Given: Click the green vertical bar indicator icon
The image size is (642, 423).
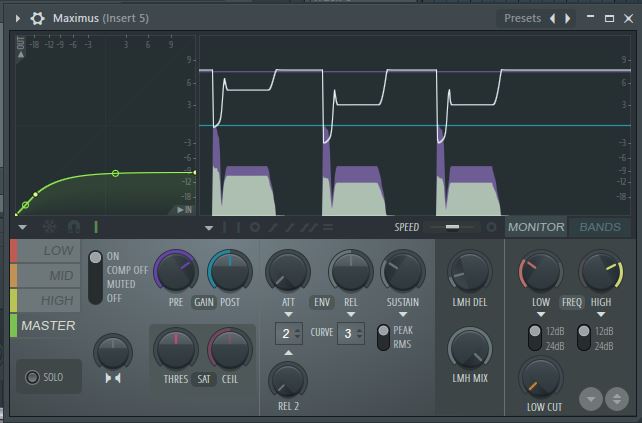Looking at the screenshot, I should pos(96,227).
